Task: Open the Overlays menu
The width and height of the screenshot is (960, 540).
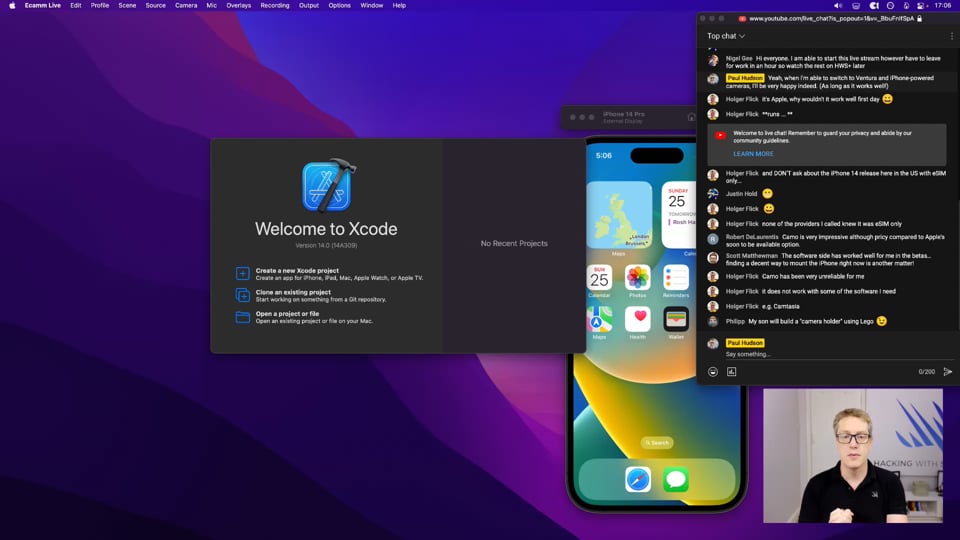Action: 238,6
